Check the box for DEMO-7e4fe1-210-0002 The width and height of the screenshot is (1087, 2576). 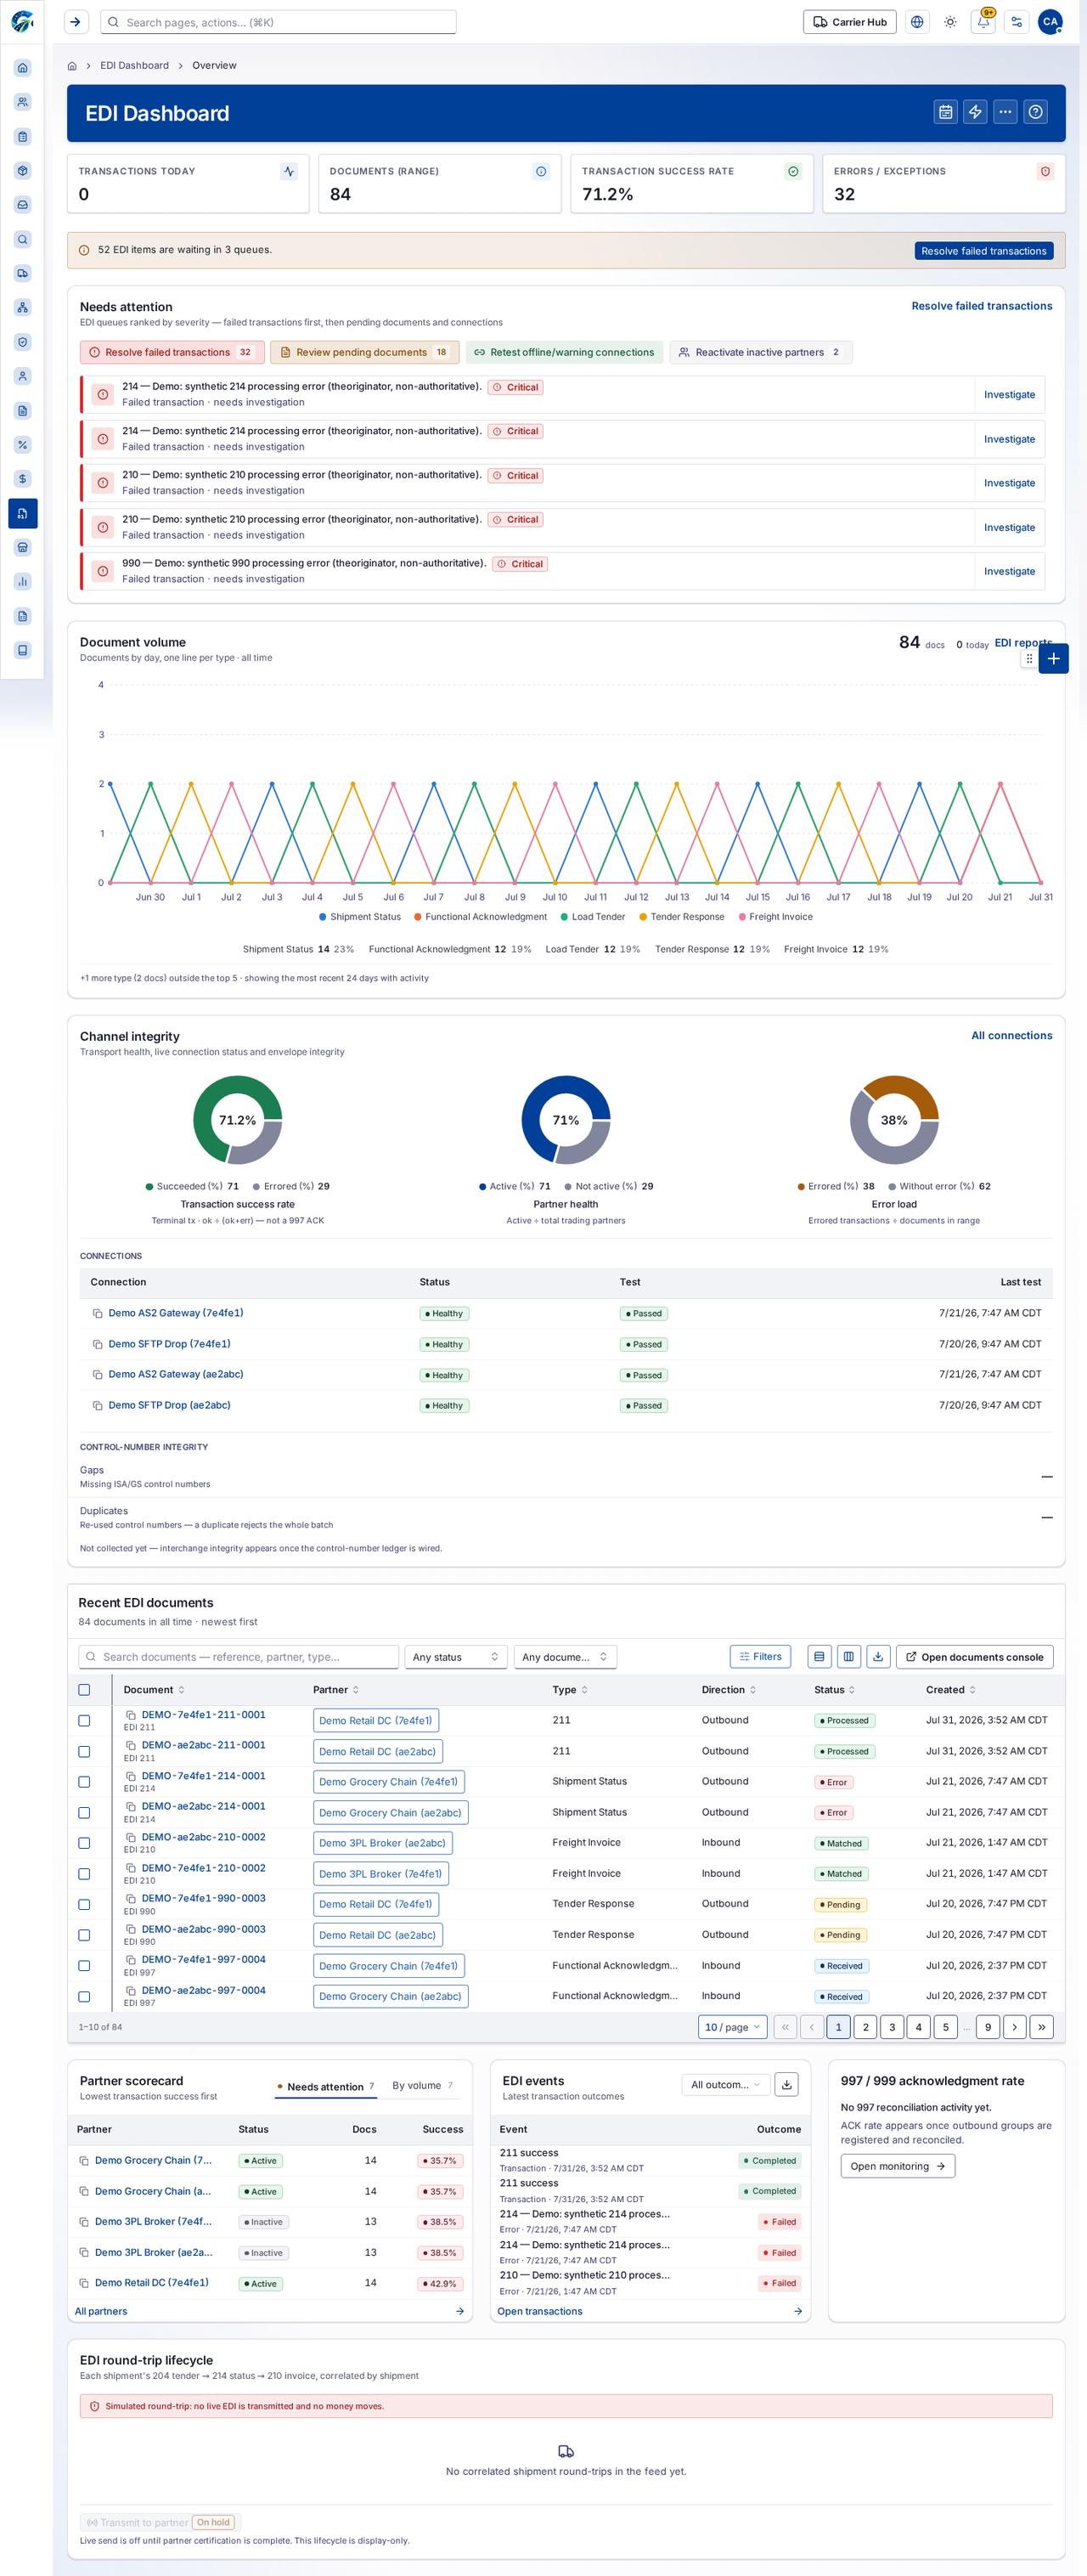(x=84, y=1874)
